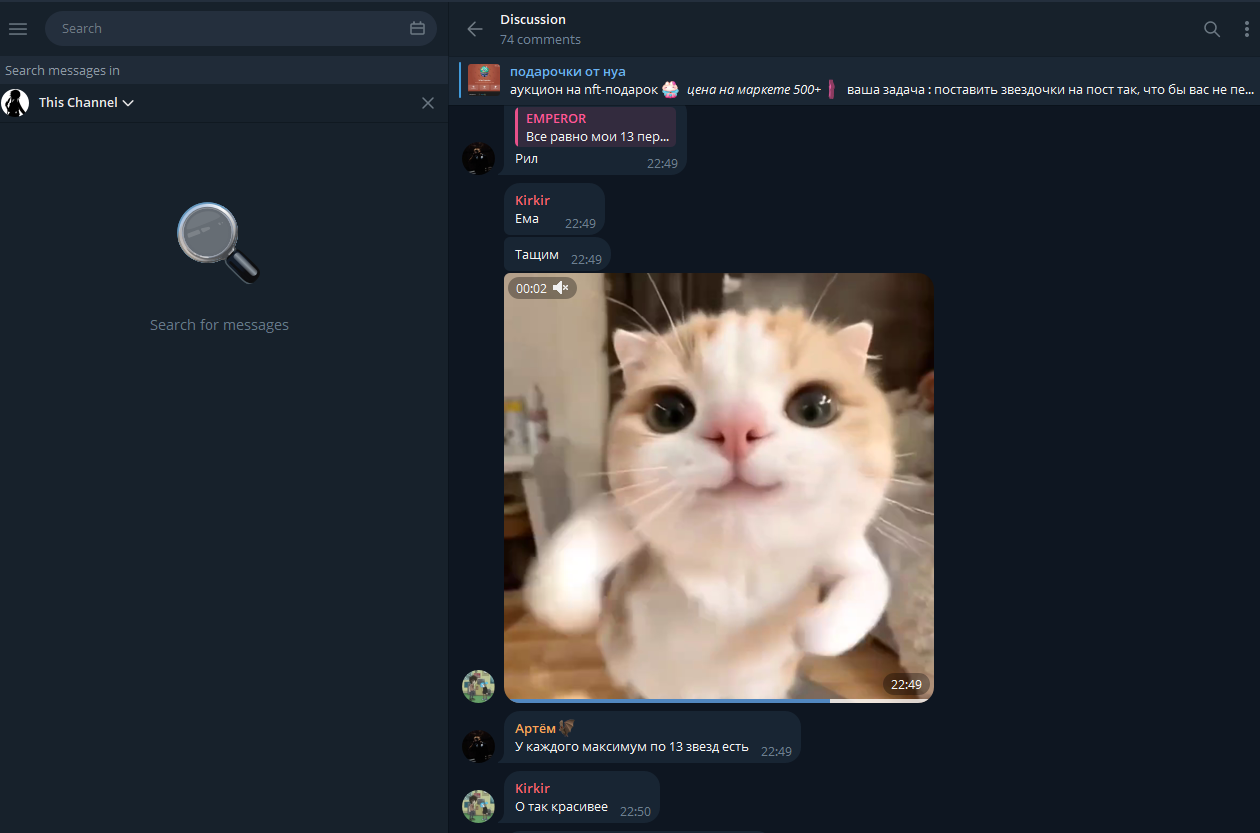Open the hamburger main menu
The image size is (1260, 833).
(x=18, y=29)
